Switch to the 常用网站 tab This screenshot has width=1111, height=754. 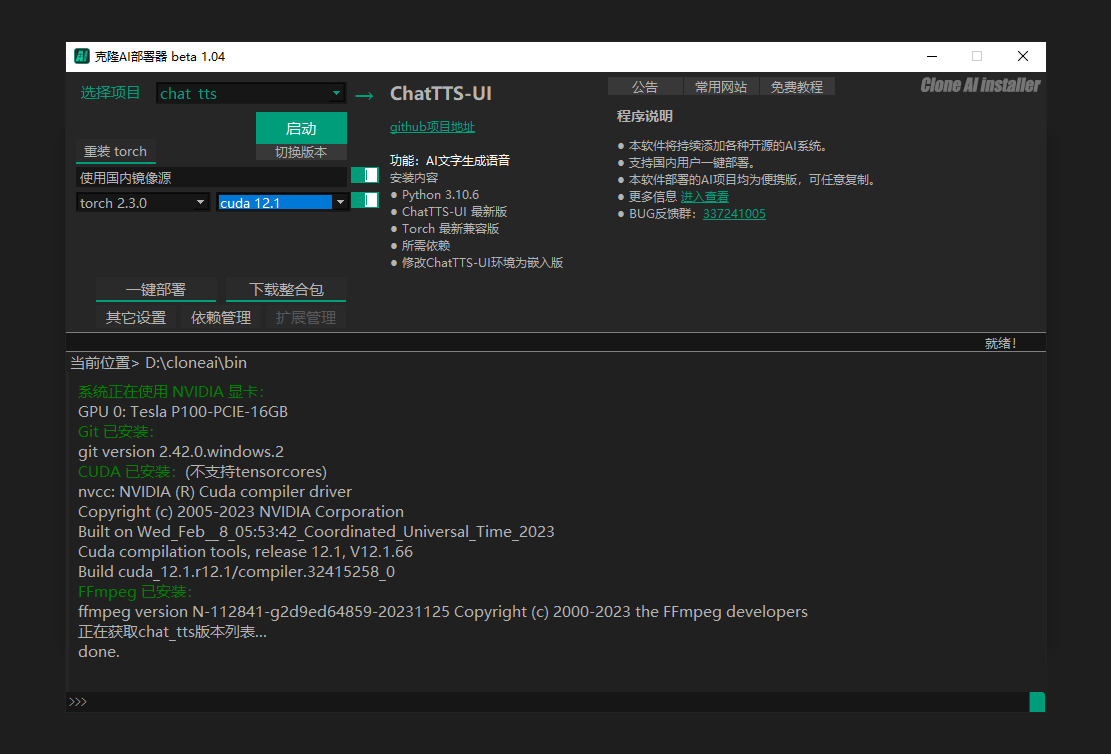721,86
